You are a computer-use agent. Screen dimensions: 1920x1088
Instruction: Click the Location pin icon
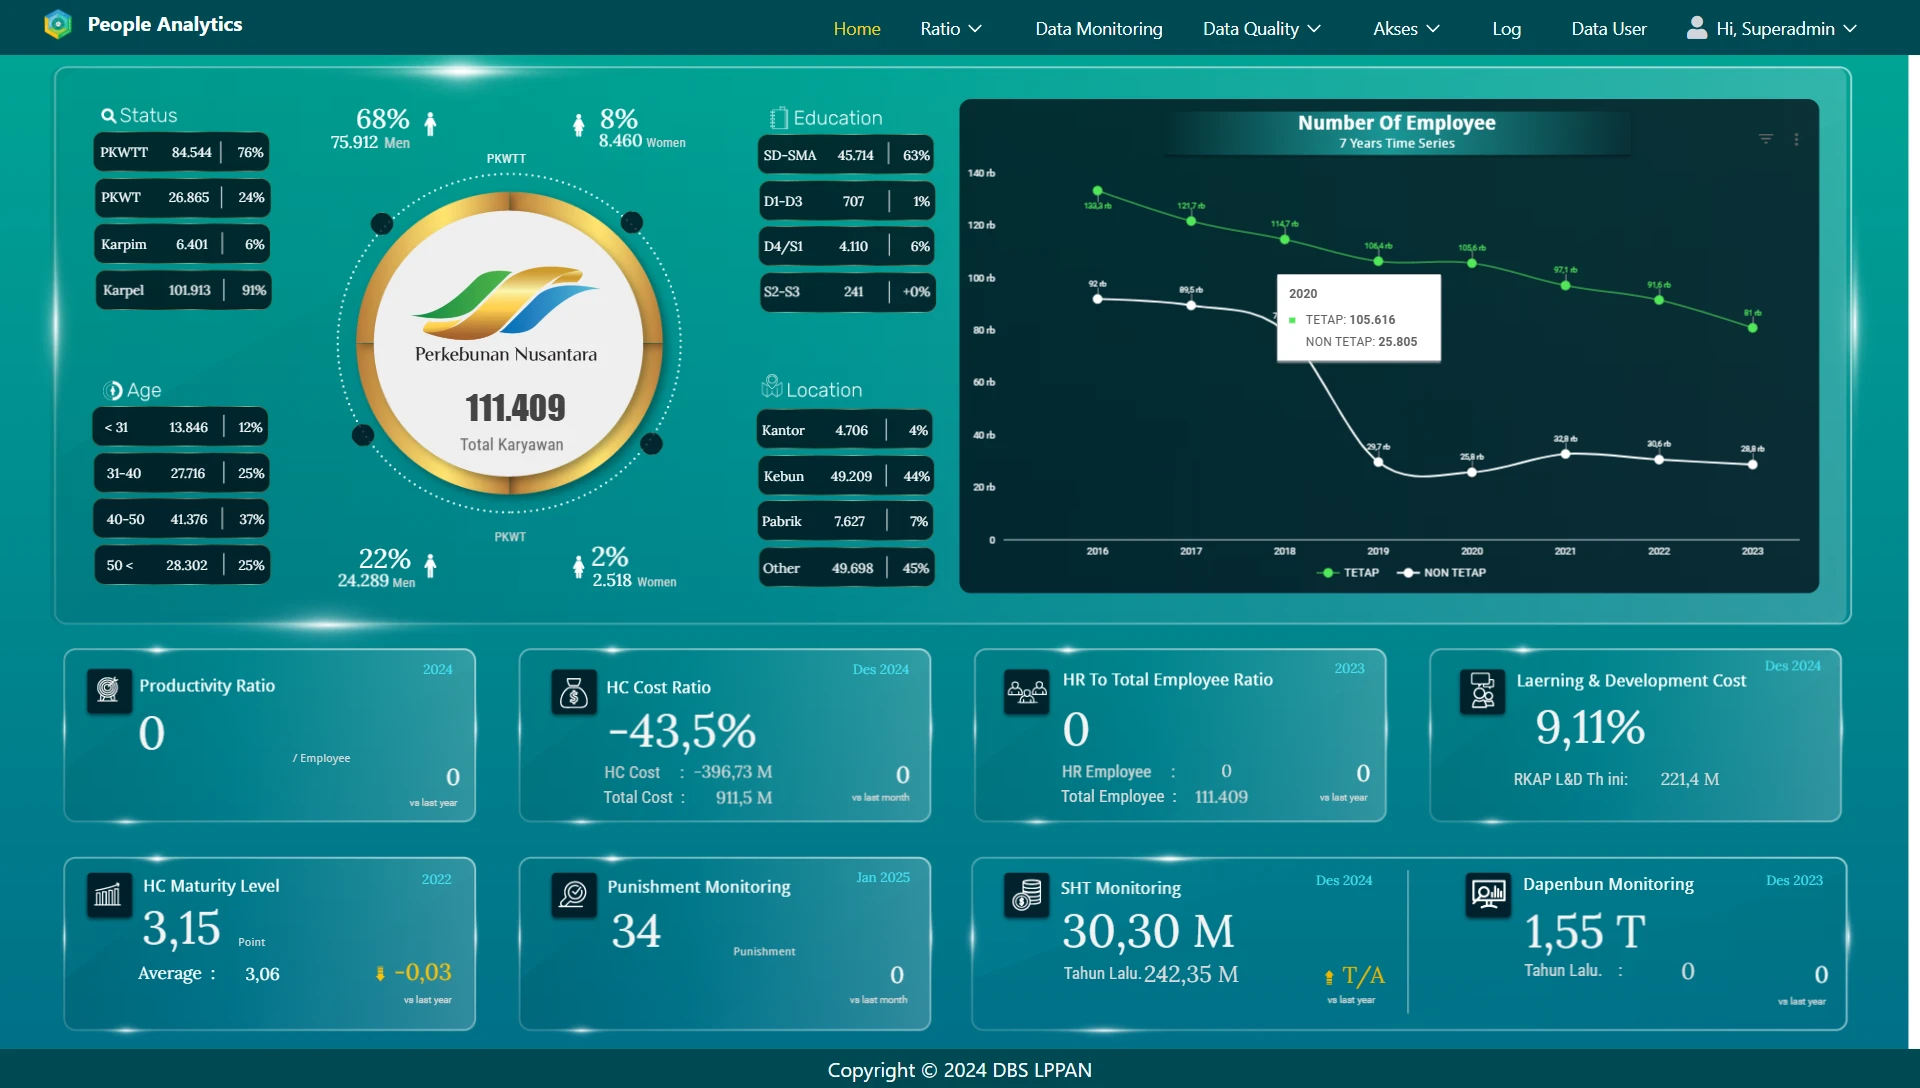(x=772, y=385)
